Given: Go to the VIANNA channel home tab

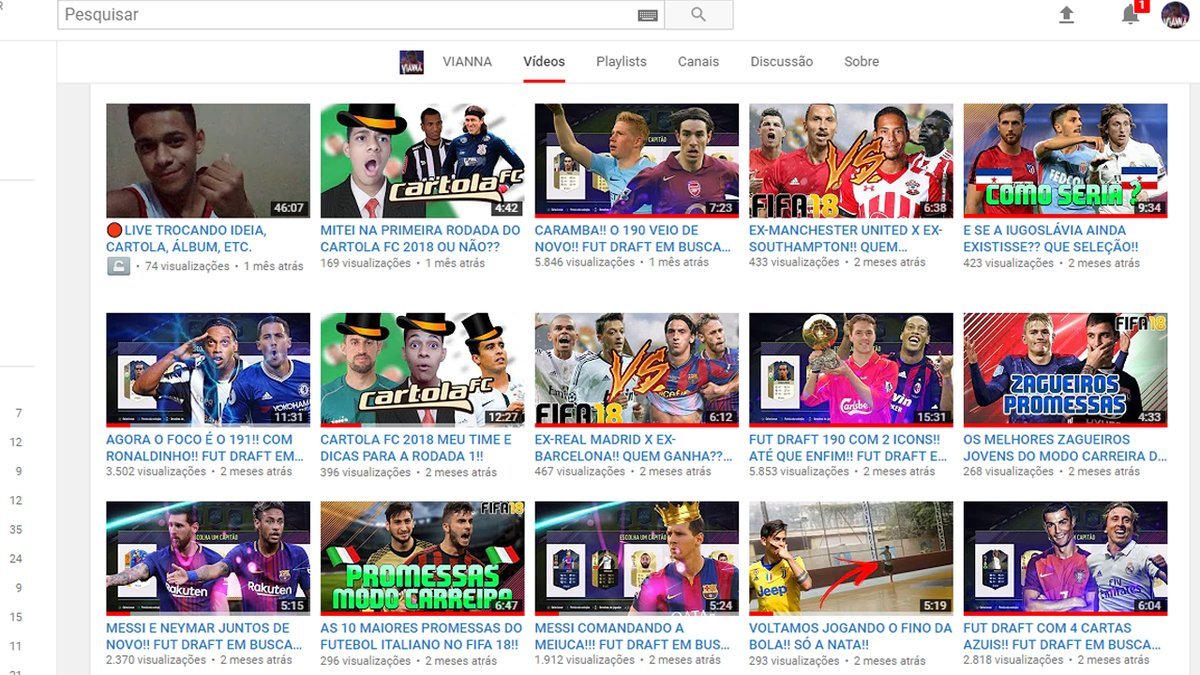Looking at the screenshot, I should pyautogui.click(x=467, y=61).
